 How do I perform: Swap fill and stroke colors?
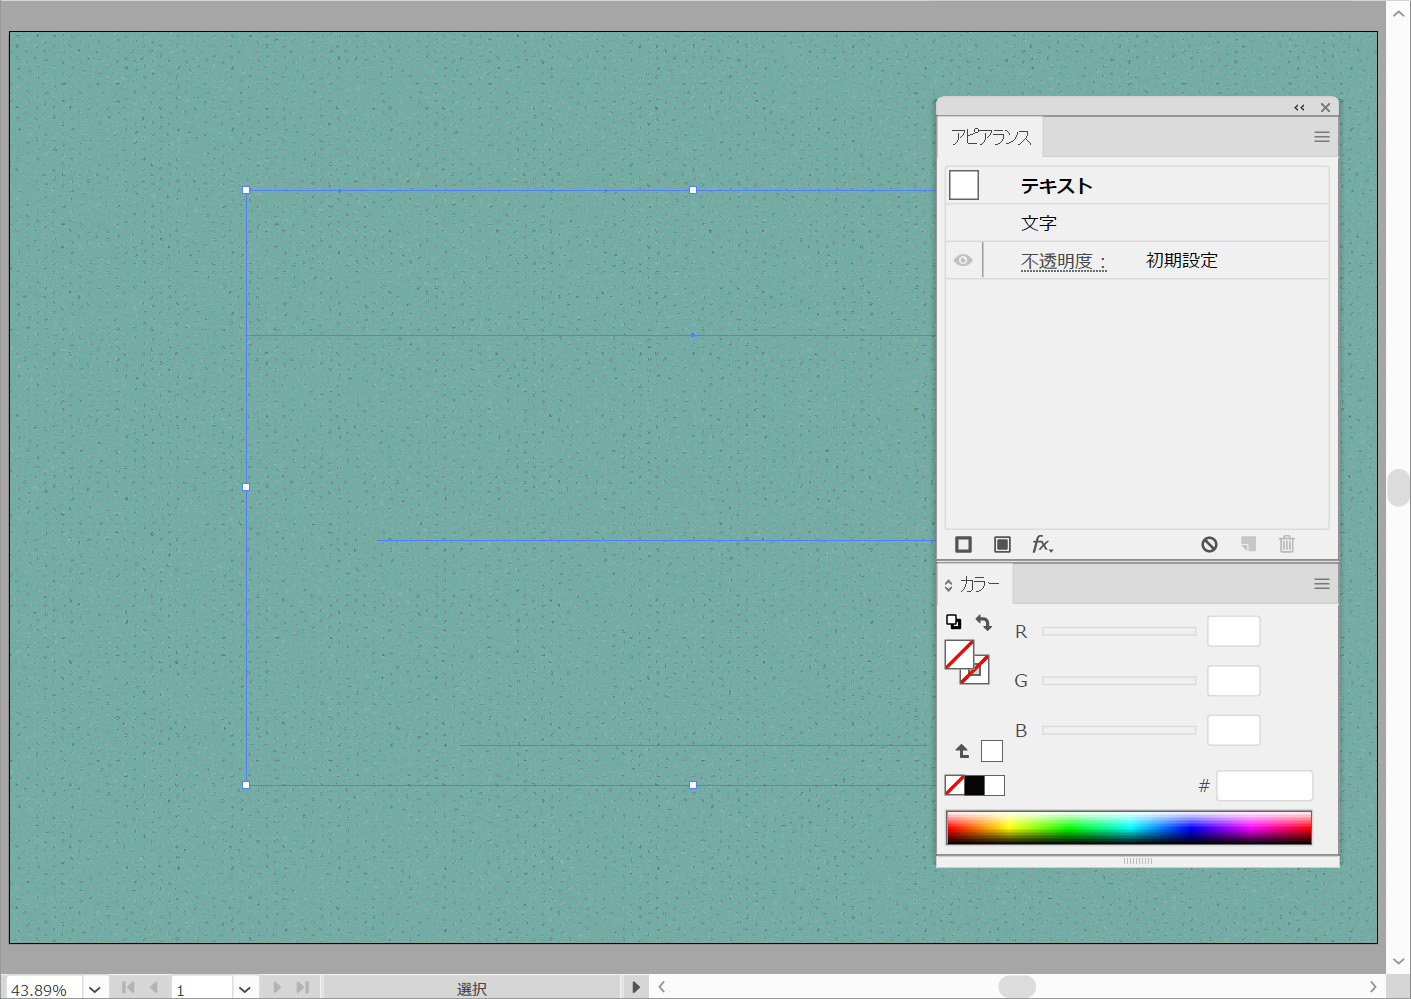pos(984,622)
